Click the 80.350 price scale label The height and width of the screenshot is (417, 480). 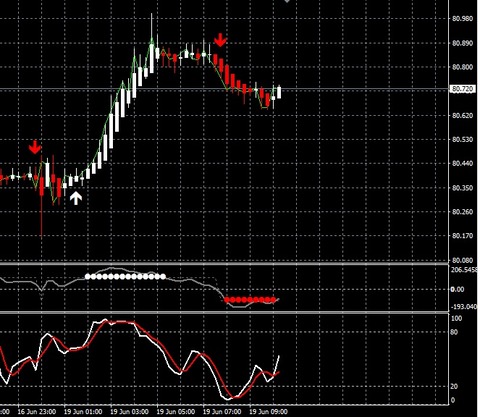[x=462, y=188]
